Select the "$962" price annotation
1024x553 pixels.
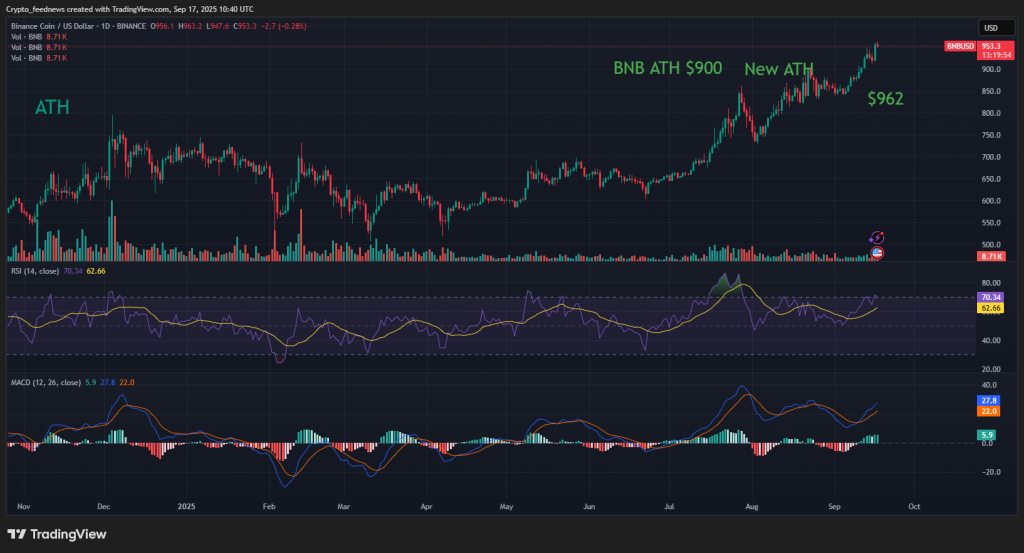coord(885,99)
